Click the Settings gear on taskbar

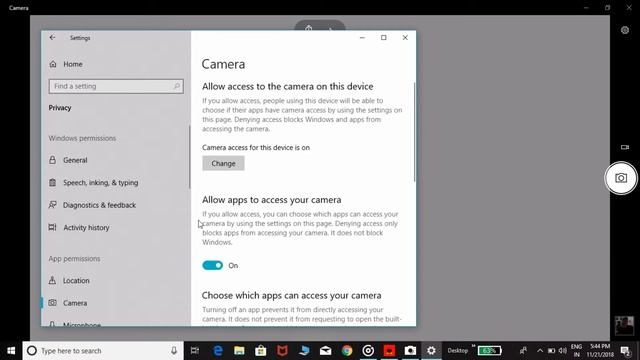click(431, 351)
